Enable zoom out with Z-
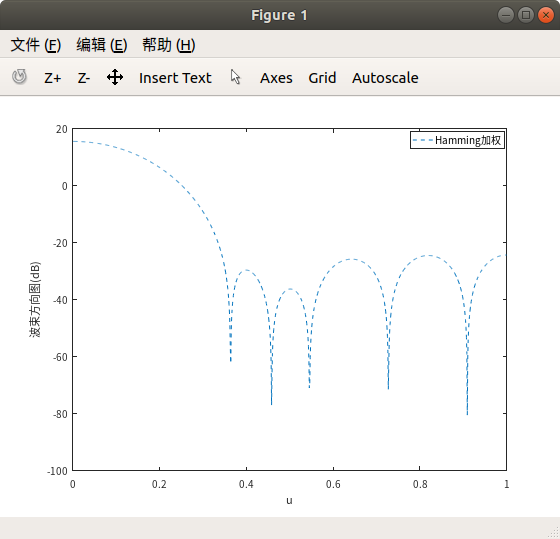Screen dimensions: 560x539 coord(84,78)
